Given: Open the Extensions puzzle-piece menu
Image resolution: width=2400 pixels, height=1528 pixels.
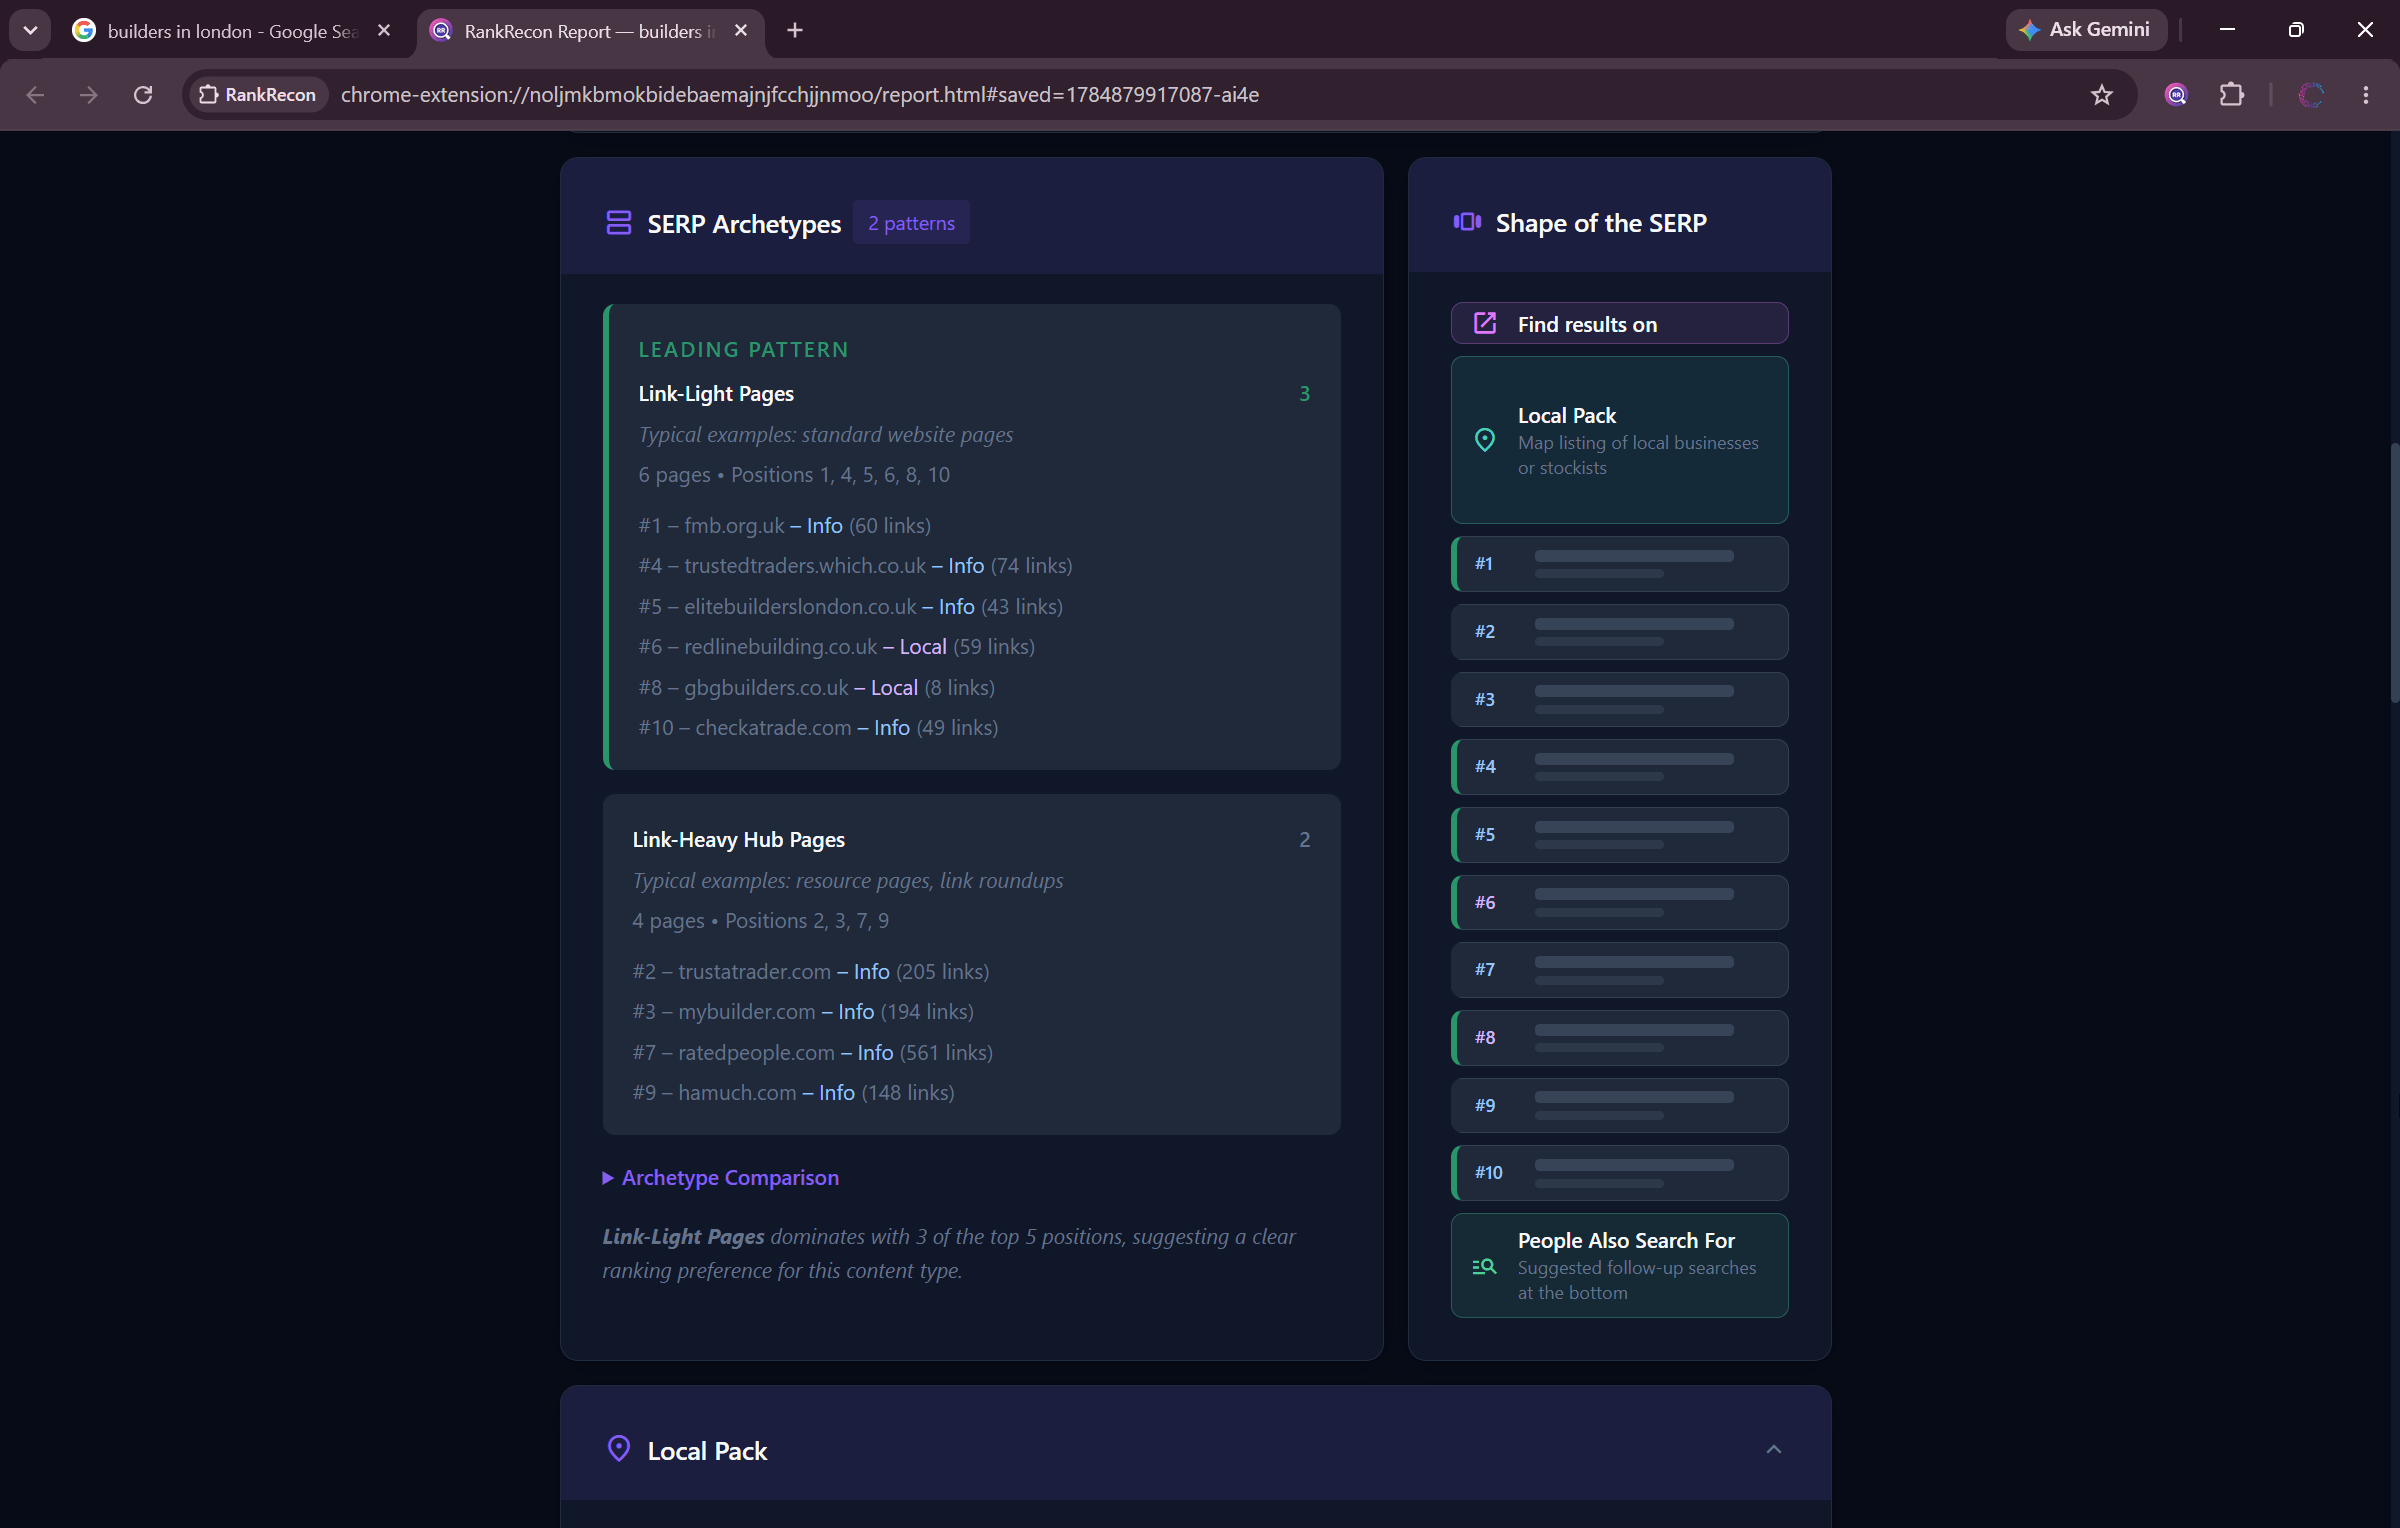Looking at the screenshot, I should [2232, 95].
